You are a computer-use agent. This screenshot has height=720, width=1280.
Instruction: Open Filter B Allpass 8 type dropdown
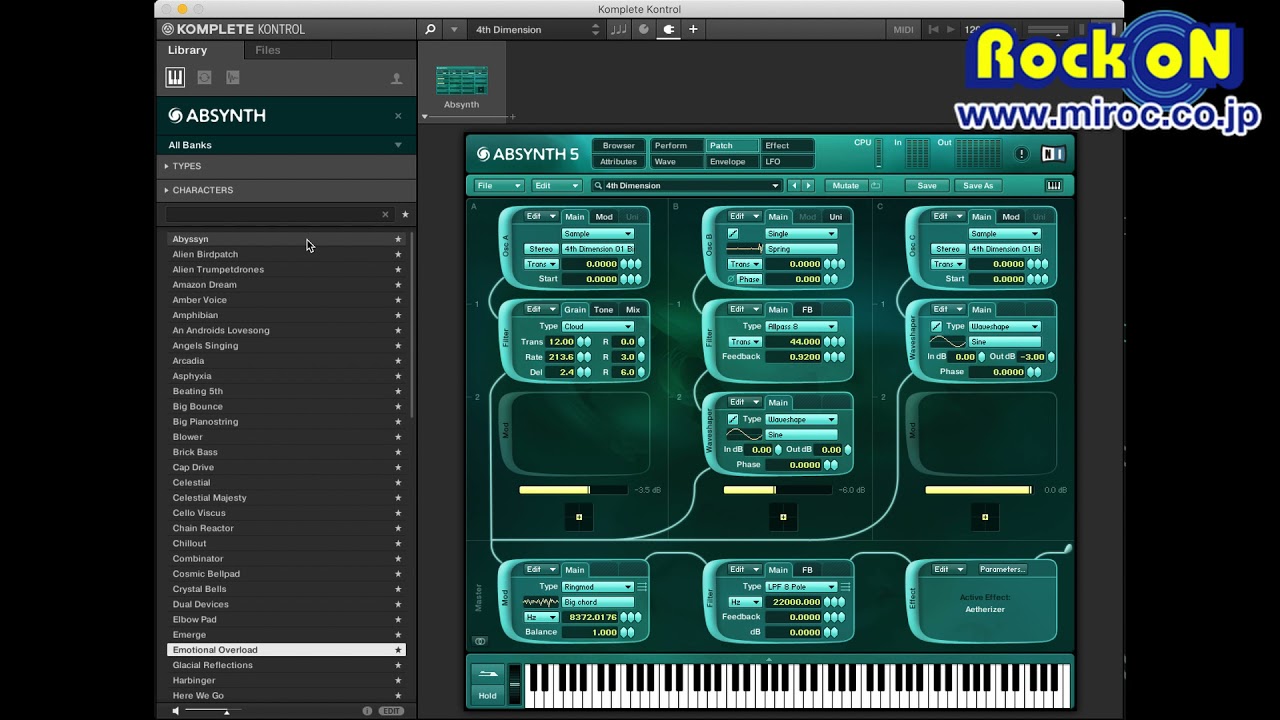coord(801,326)
